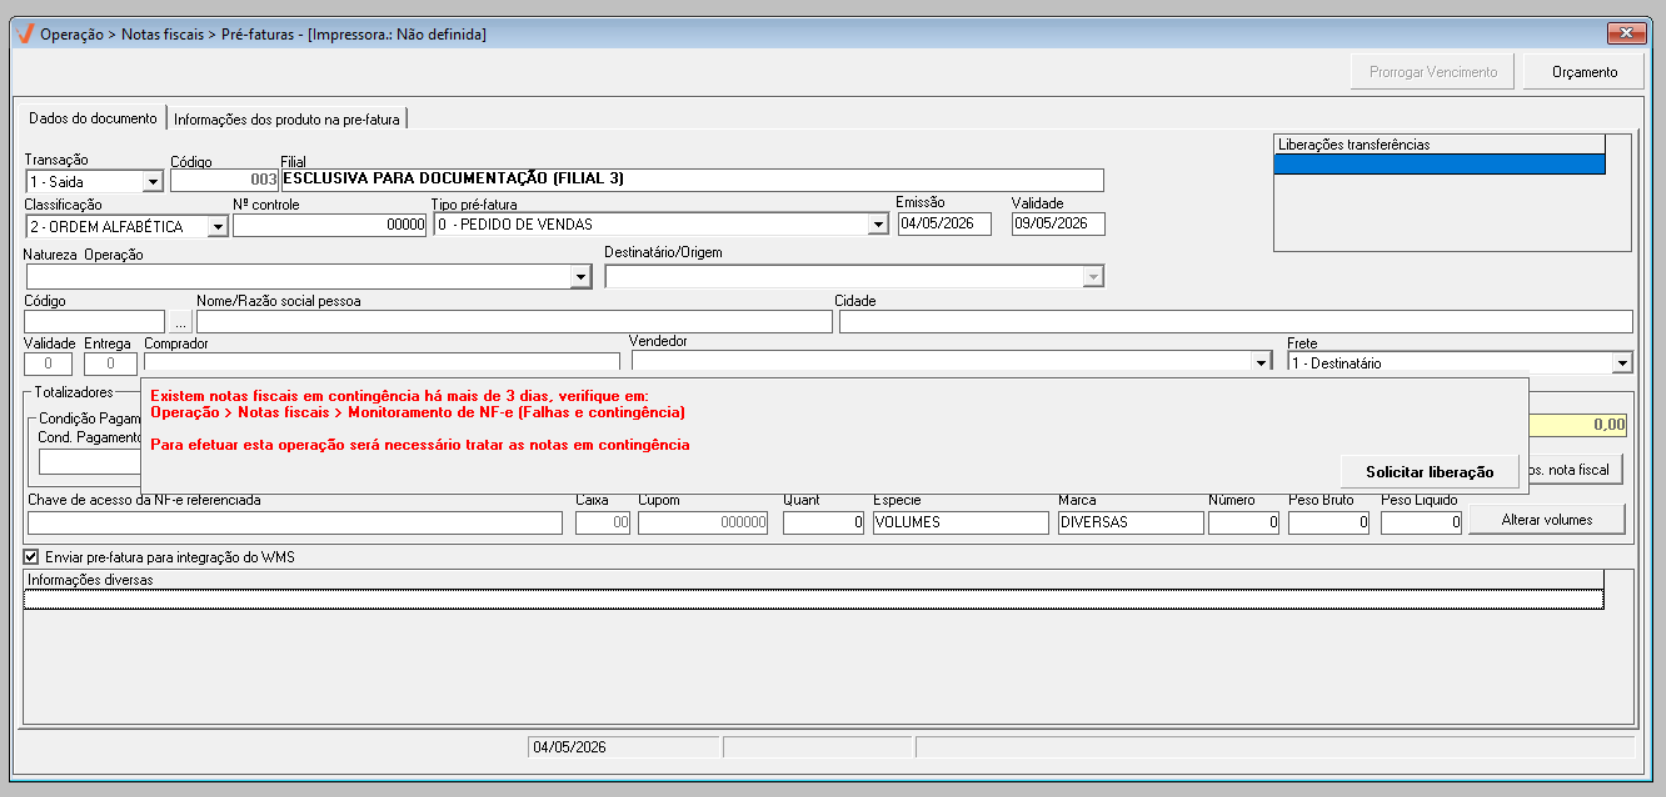Screen dimensions: 1666x797
Task: Click the Alterar volumes button
Action: coord(1546,520)
